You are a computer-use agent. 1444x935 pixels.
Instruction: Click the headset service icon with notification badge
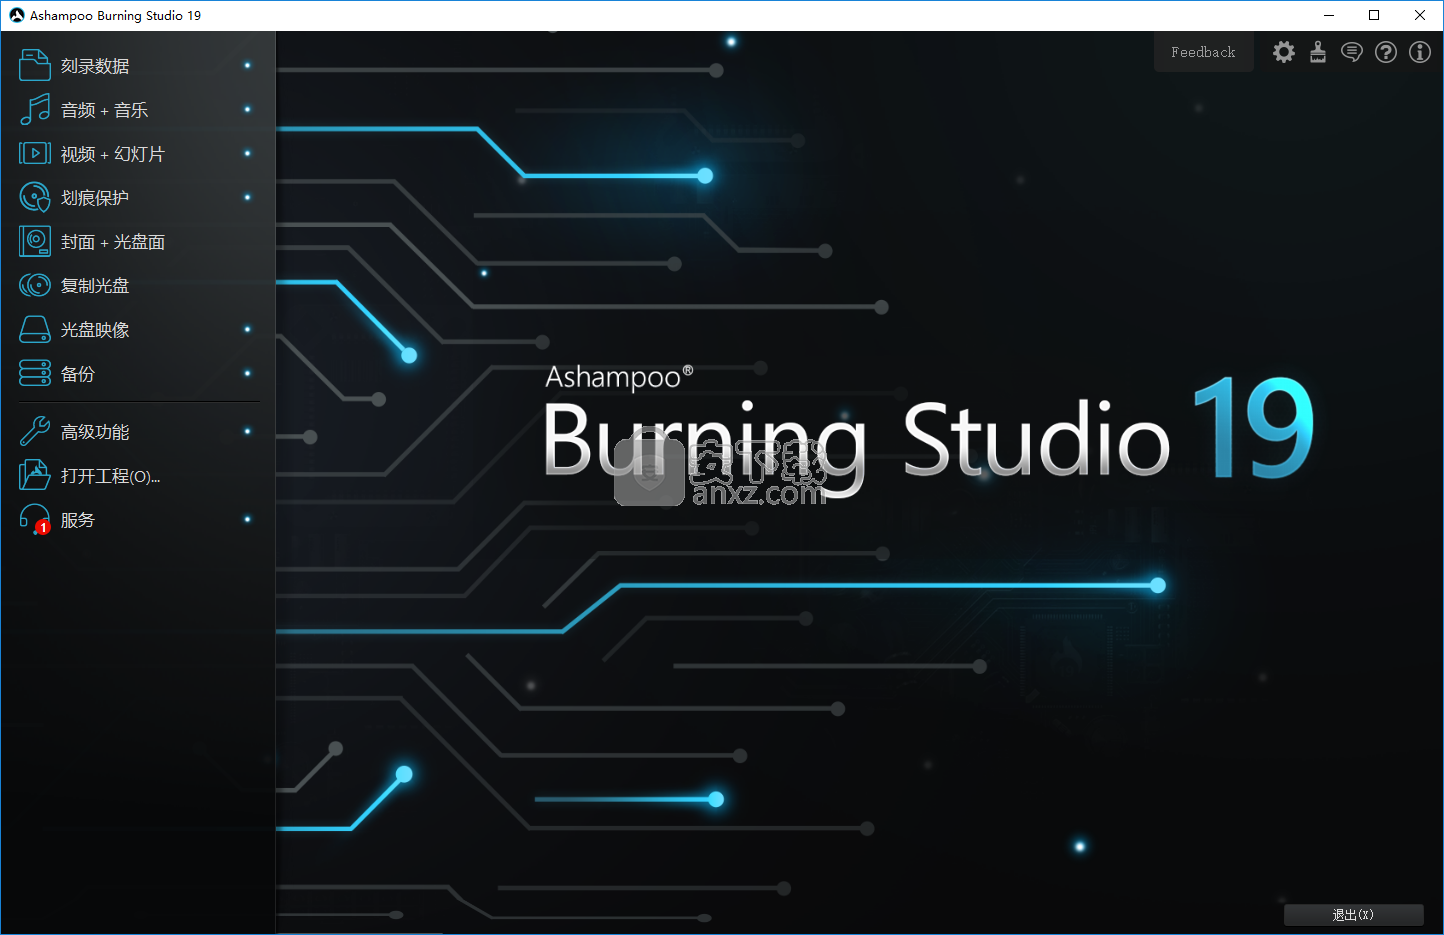pos(35,519)
